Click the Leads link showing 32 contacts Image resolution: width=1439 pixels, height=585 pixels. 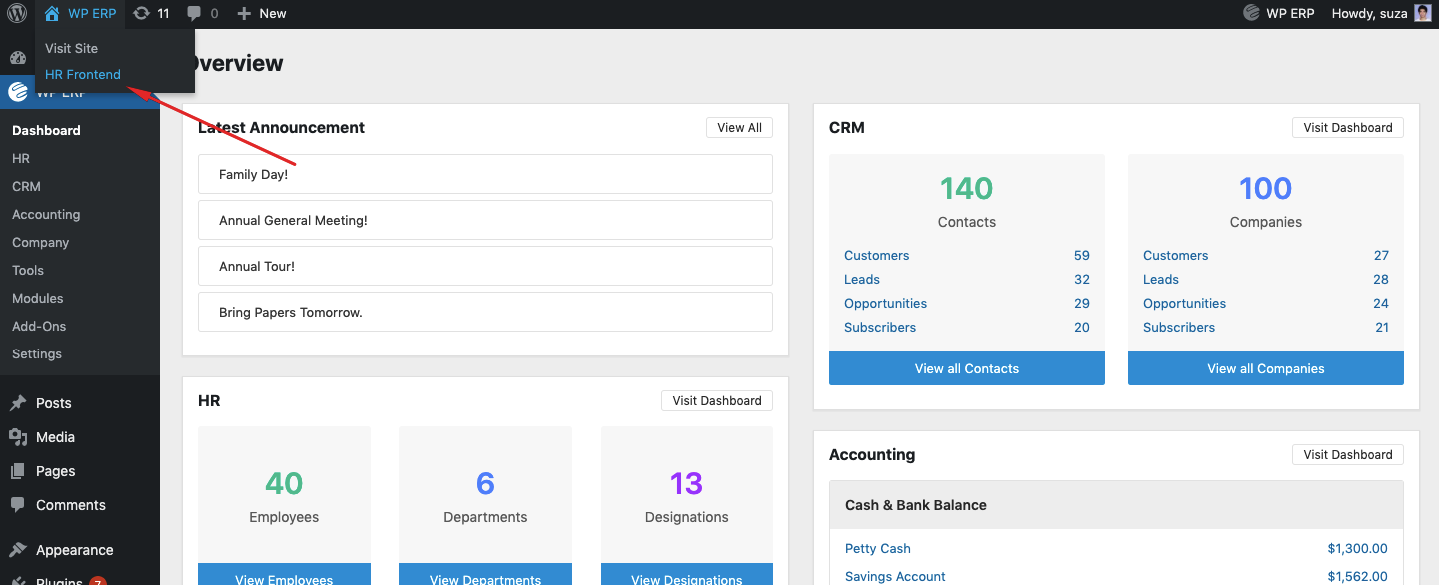861,279
